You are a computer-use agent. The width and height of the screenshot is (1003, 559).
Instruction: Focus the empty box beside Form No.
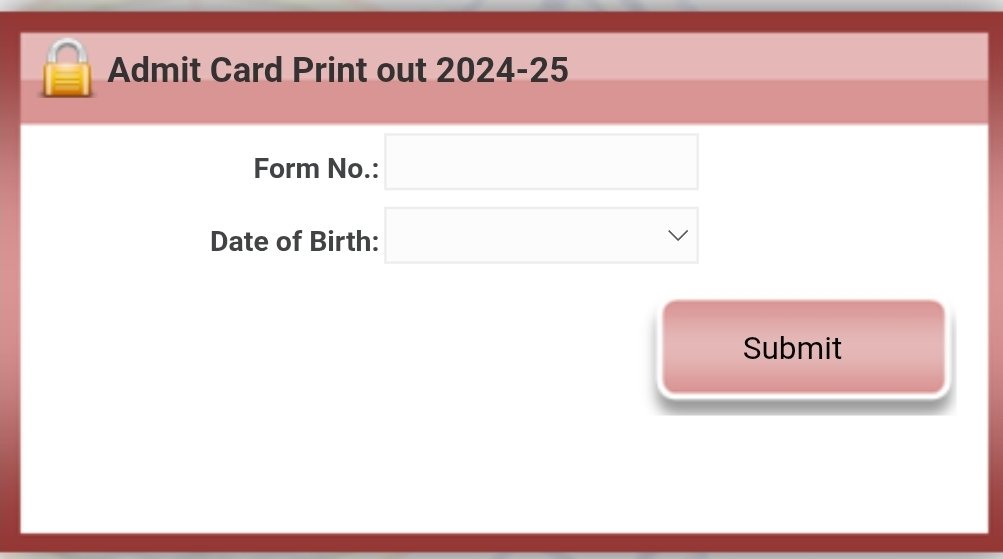(541, 162)
